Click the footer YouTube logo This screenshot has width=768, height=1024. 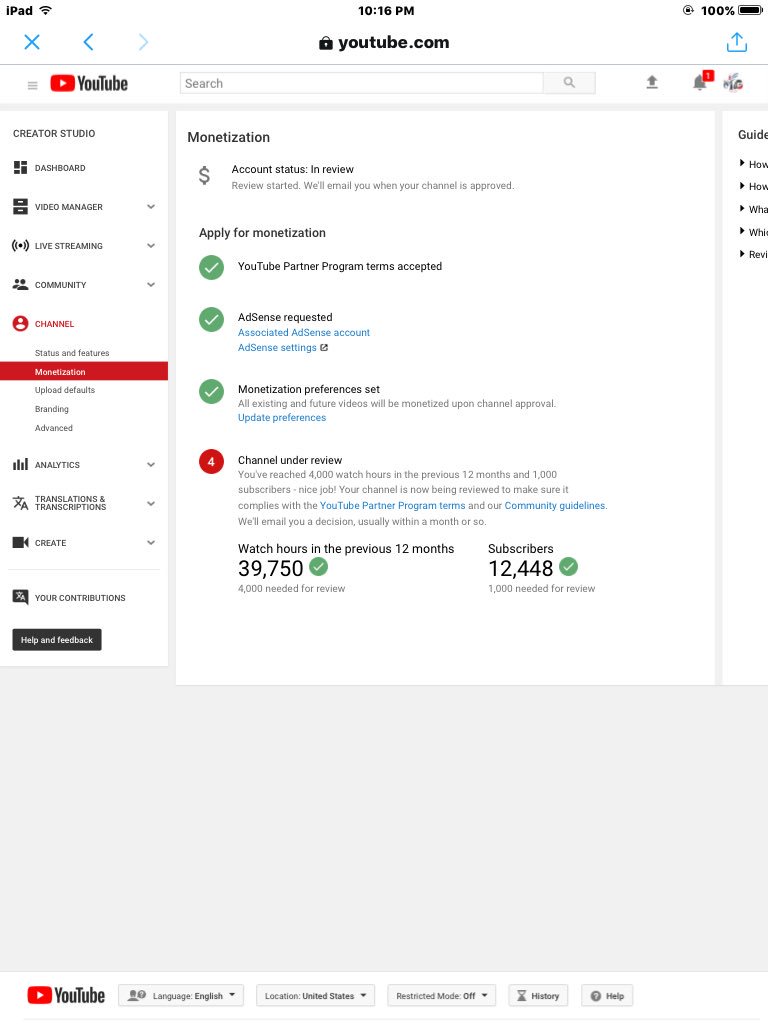coord(66,995)
